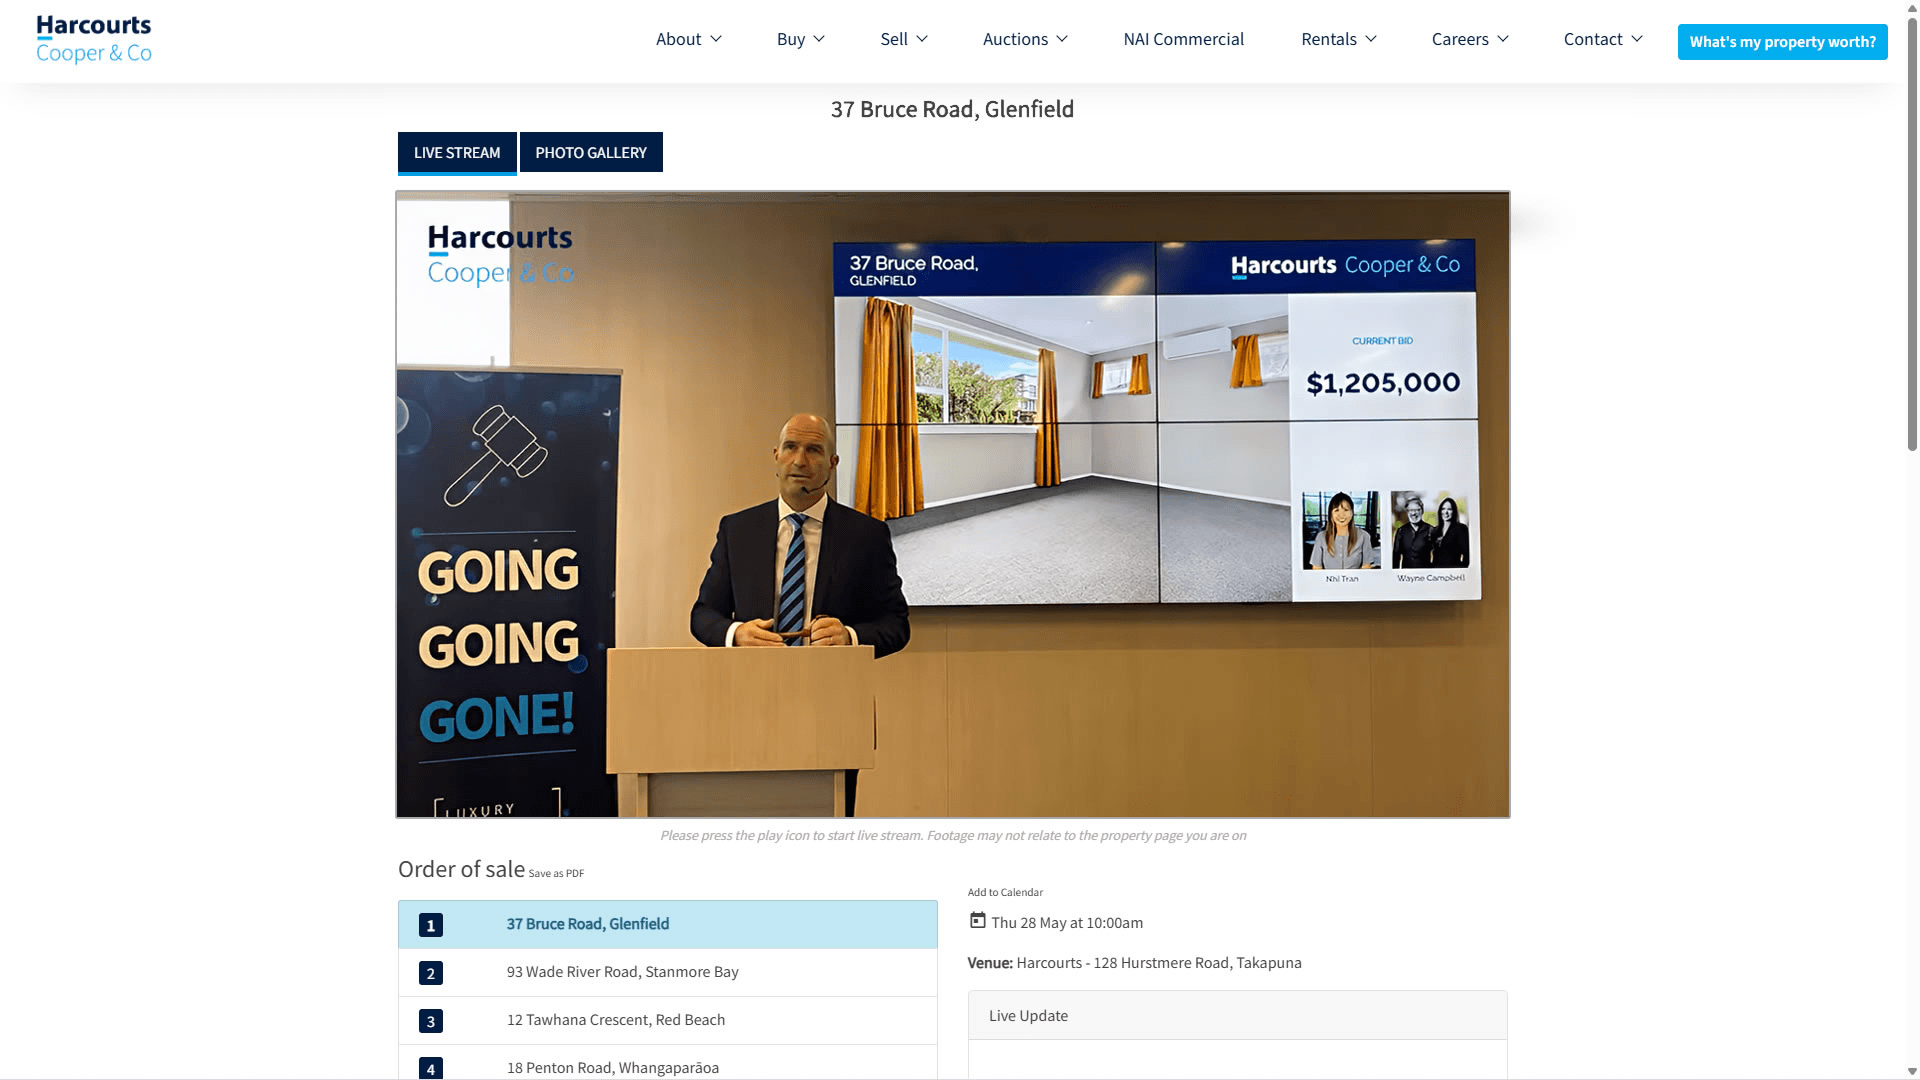Expand the Sell menu chevron
This screenshot has height=1080, width=1920.
pyautogui.click(x=922, y=39)
